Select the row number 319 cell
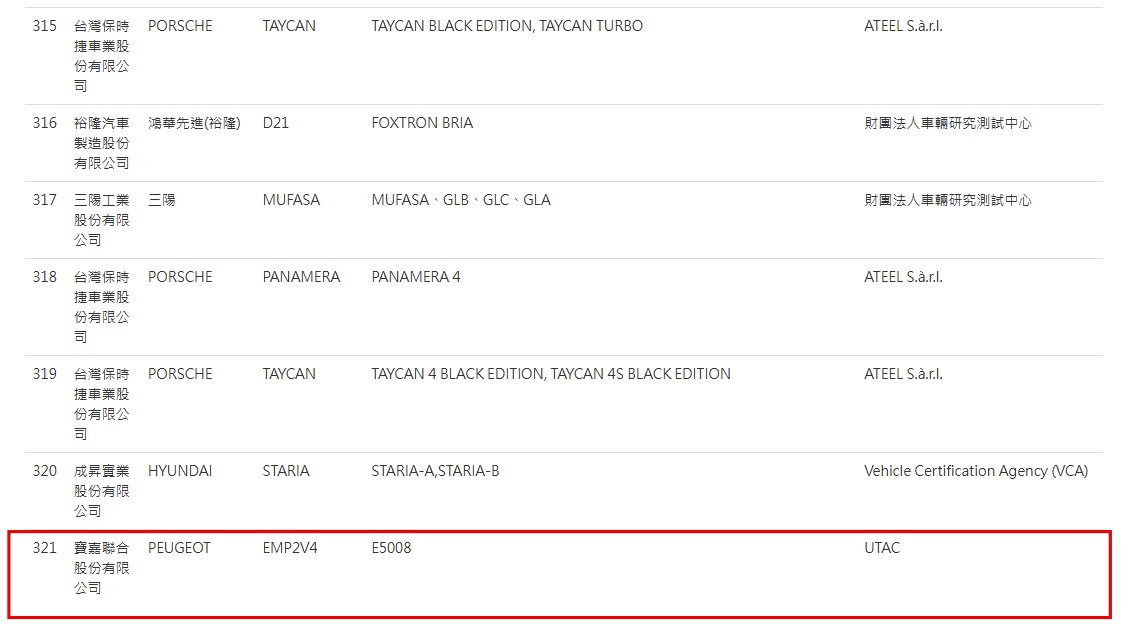 [45, 374]
